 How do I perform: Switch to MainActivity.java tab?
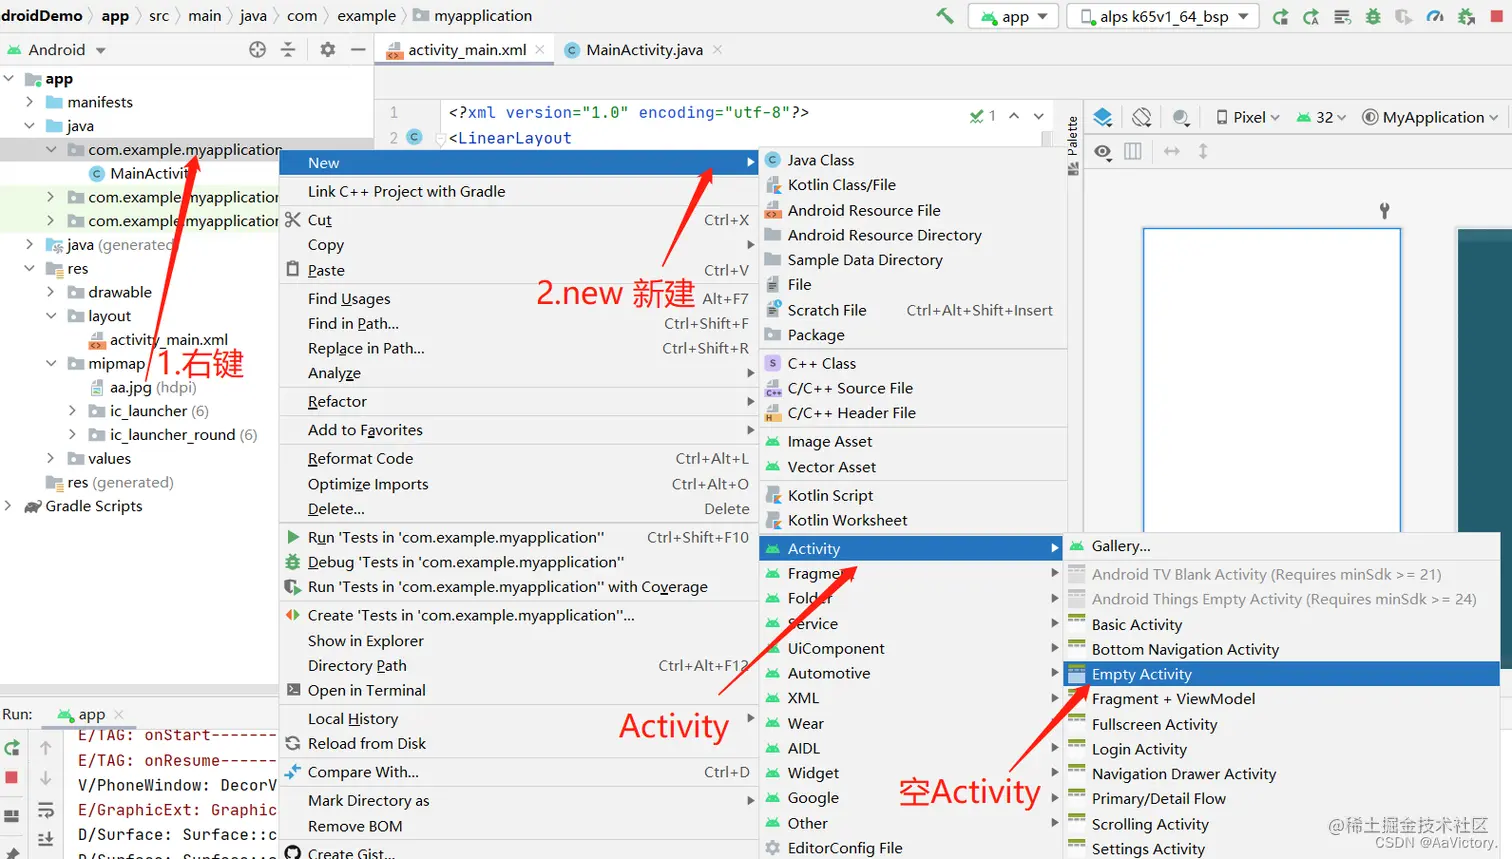(644, 49)
